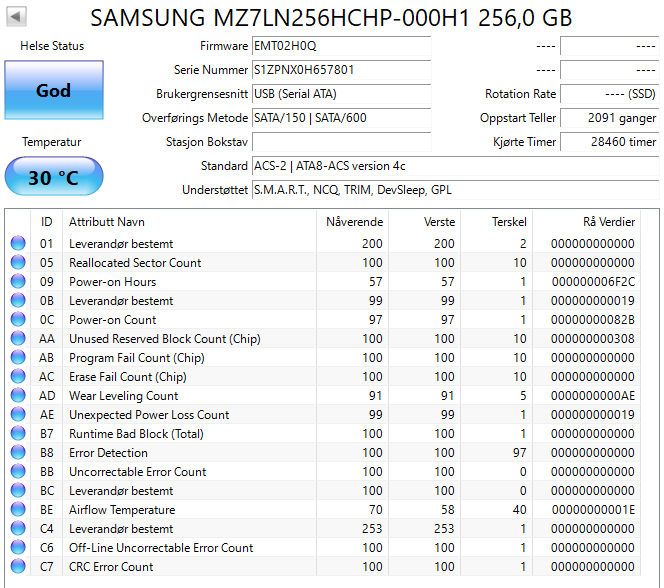Image resolution: width=664 pixels, height=588 pixels.
Task: Click the status orb in row ID 01
Action: click(x=18, y=243)
